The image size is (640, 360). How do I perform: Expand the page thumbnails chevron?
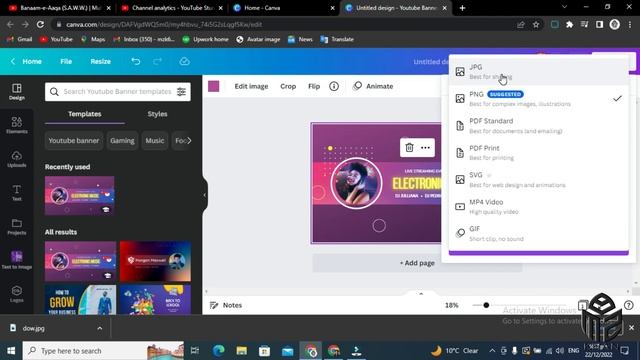421,293
